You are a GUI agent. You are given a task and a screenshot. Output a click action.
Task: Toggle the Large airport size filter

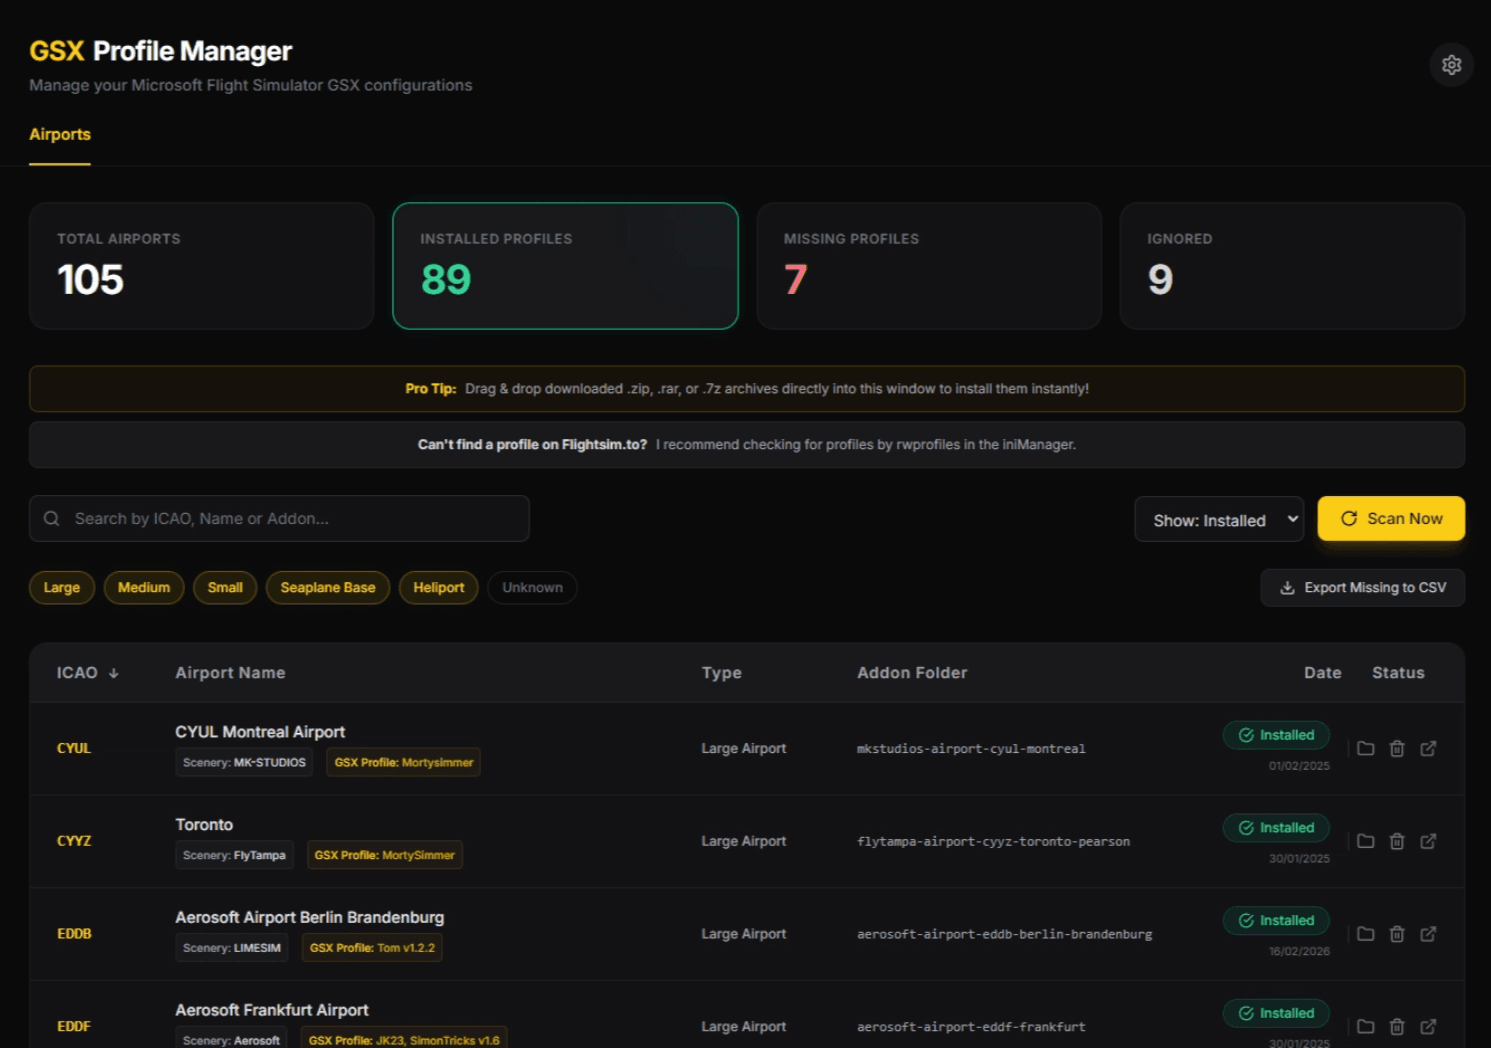click(x=61, y=587)
